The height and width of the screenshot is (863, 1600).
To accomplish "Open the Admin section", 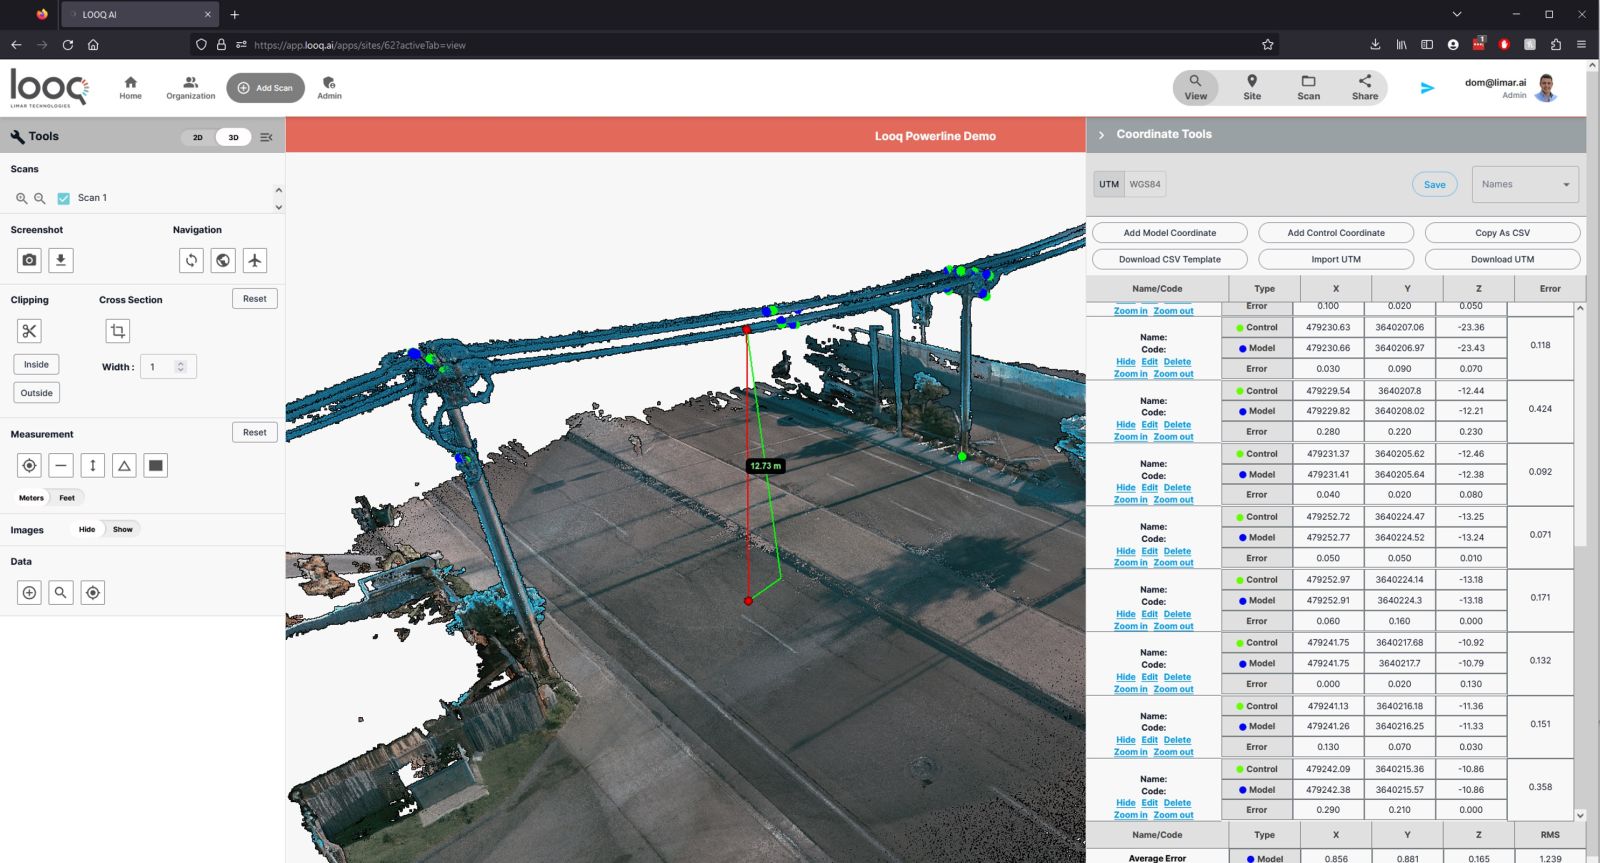I will [329, 88].
